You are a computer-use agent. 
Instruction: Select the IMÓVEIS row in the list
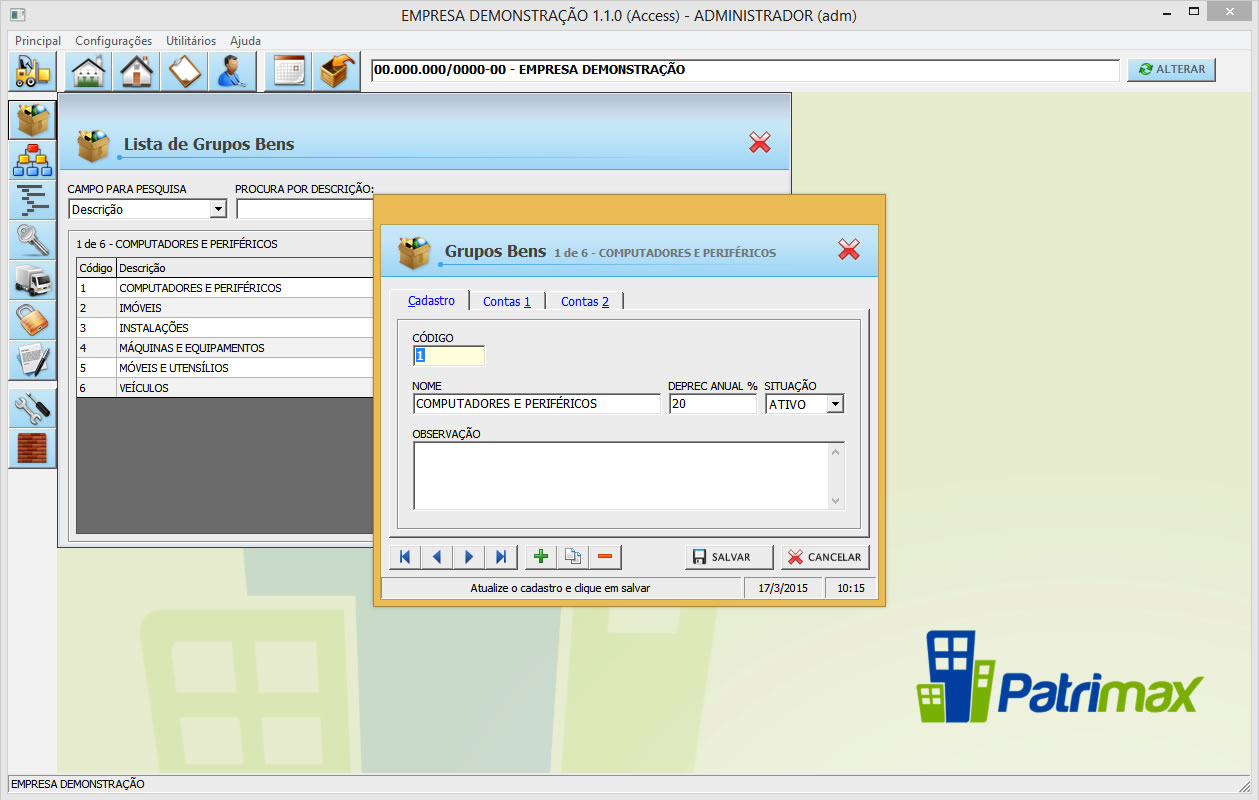(x=226, y=308)
